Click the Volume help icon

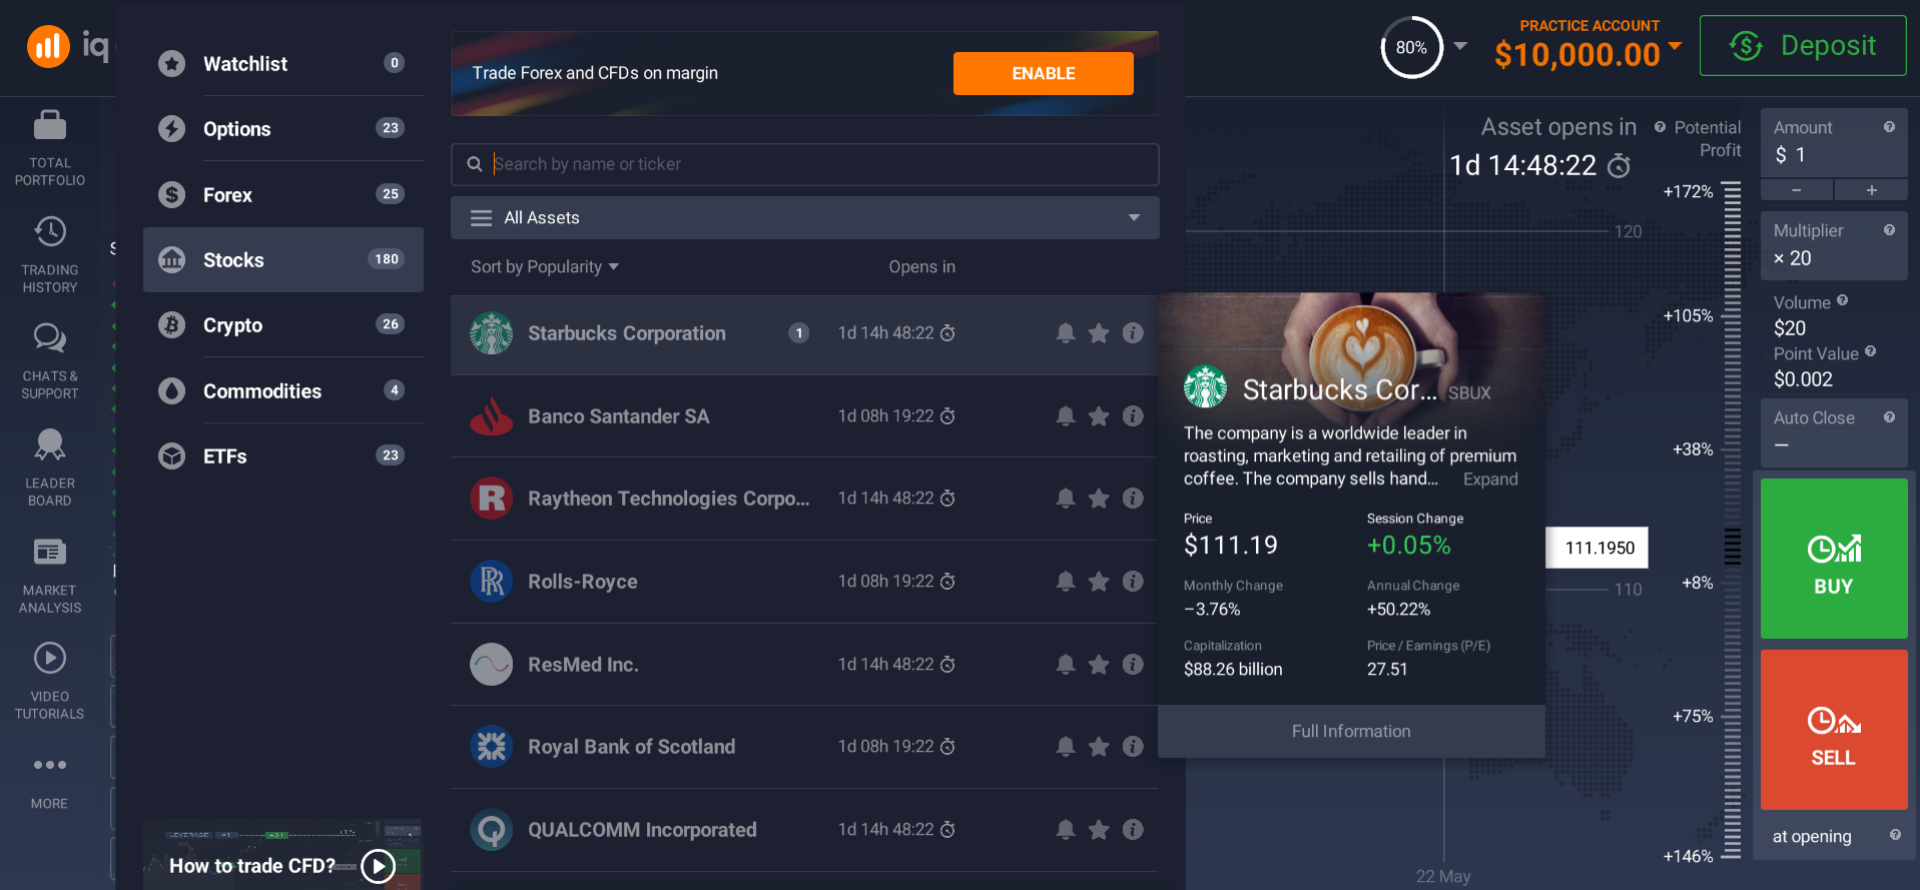(x=1842, y=300)
